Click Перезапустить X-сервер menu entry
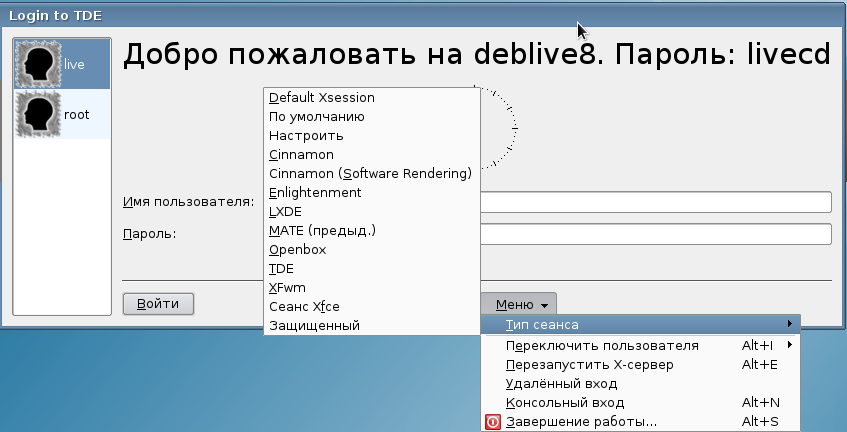Image resolution: width=847 pixels, height=432 pixels. point(641,364)
